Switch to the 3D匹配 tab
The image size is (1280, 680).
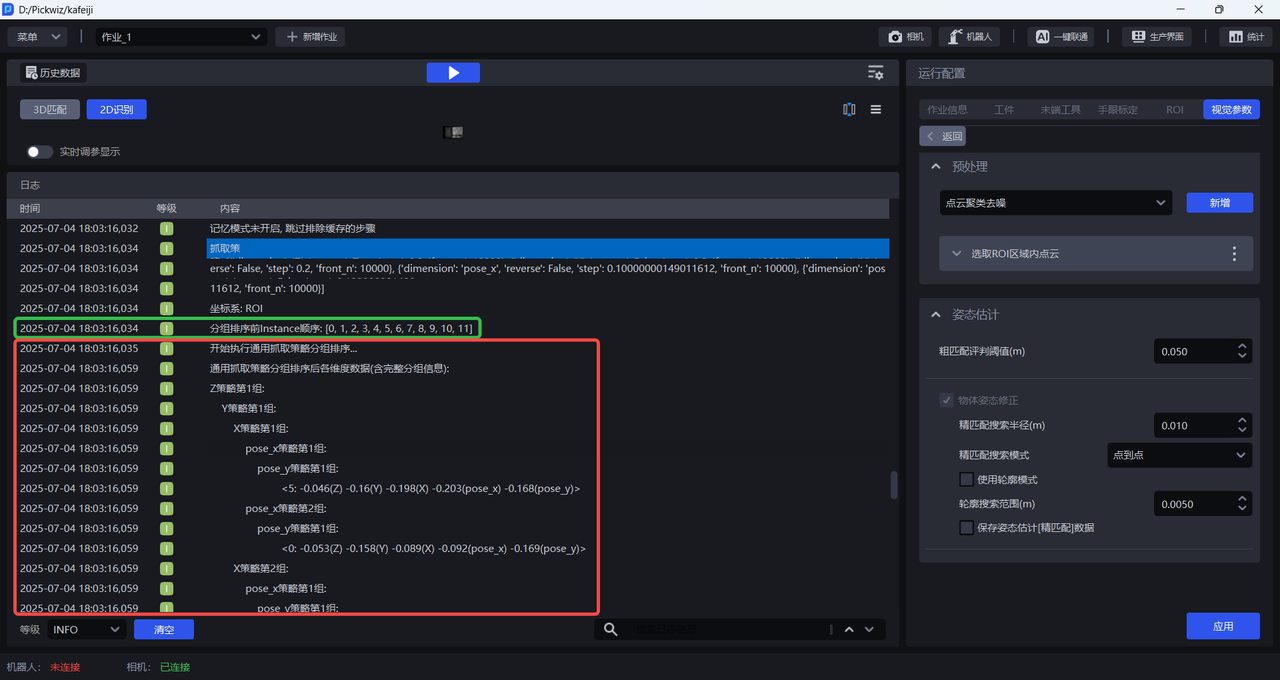coord(50,110)
